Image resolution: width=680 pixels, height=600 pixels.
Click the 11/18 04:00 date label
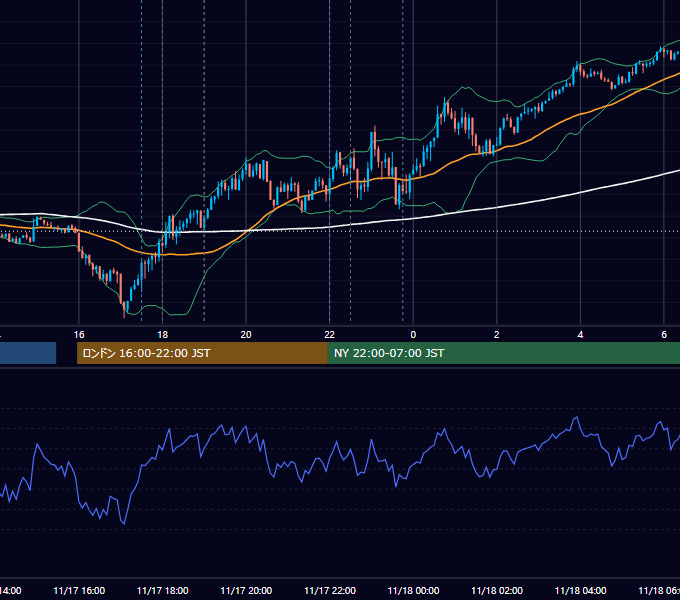(x=581, y=590)
